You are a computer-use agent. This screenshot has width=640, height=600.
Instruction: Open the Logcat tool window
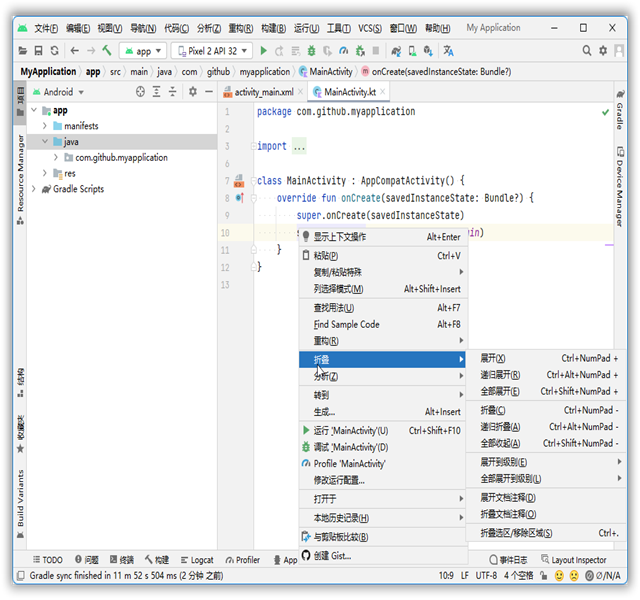click(x=197, y=560)
